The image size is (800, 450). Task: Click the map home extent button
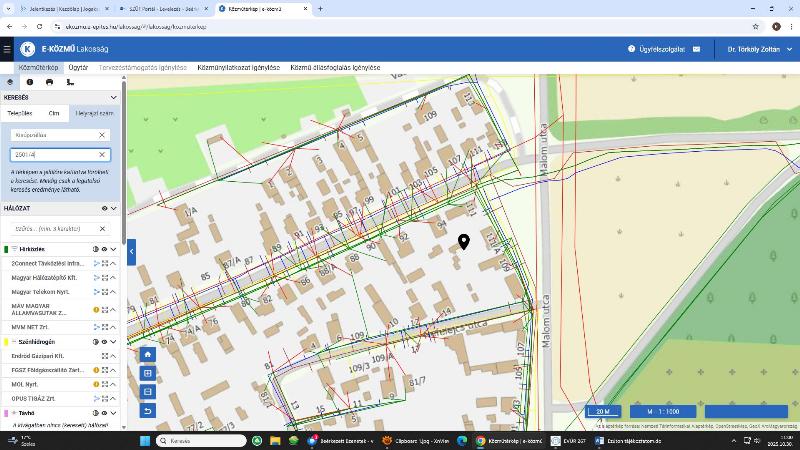point(148,354)
